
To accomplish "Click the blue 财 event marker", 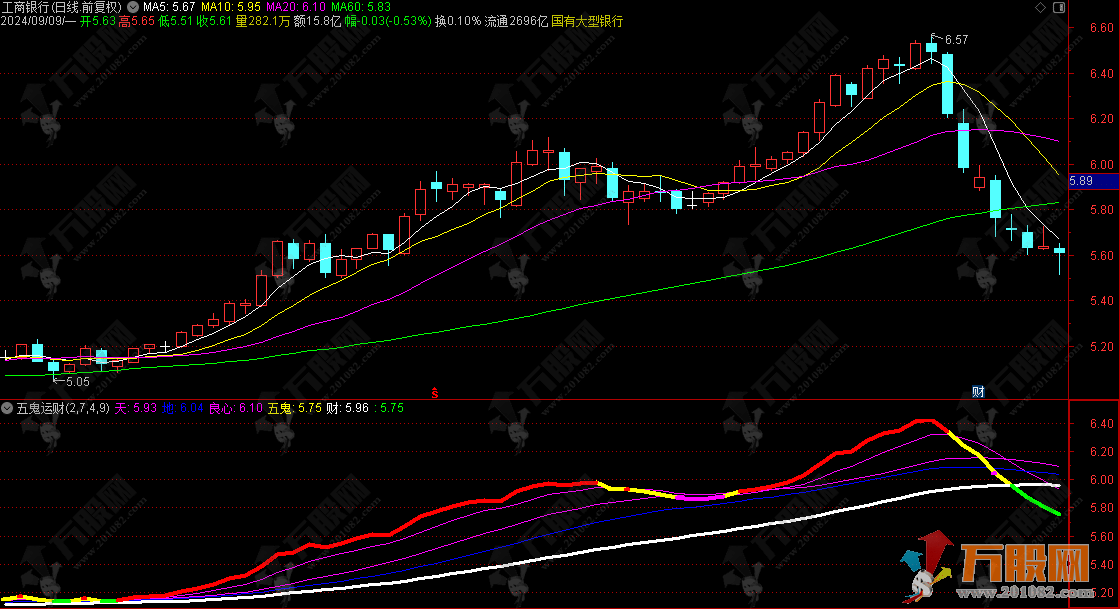I will (x=978, y=392).
